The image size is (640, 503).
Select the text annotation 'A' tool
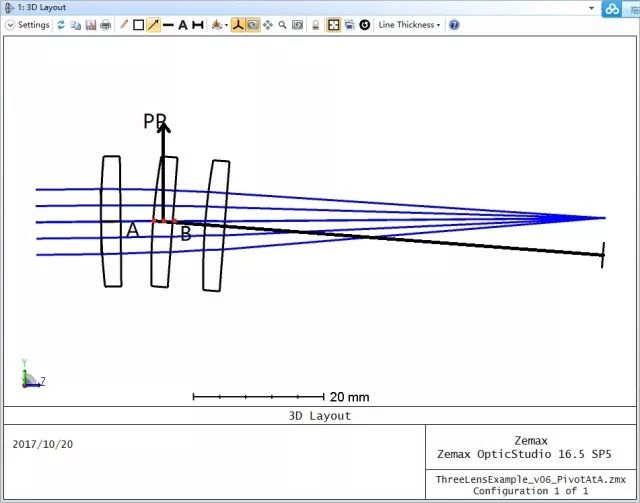click(183, 25)
